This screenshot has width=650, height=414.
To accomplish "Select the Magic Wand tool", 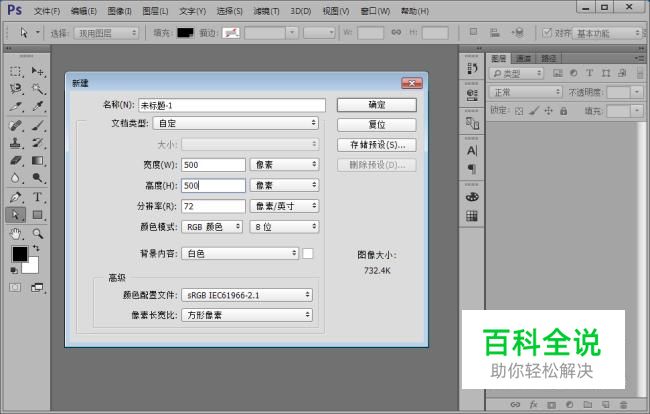I will click(x=38, y=89).
